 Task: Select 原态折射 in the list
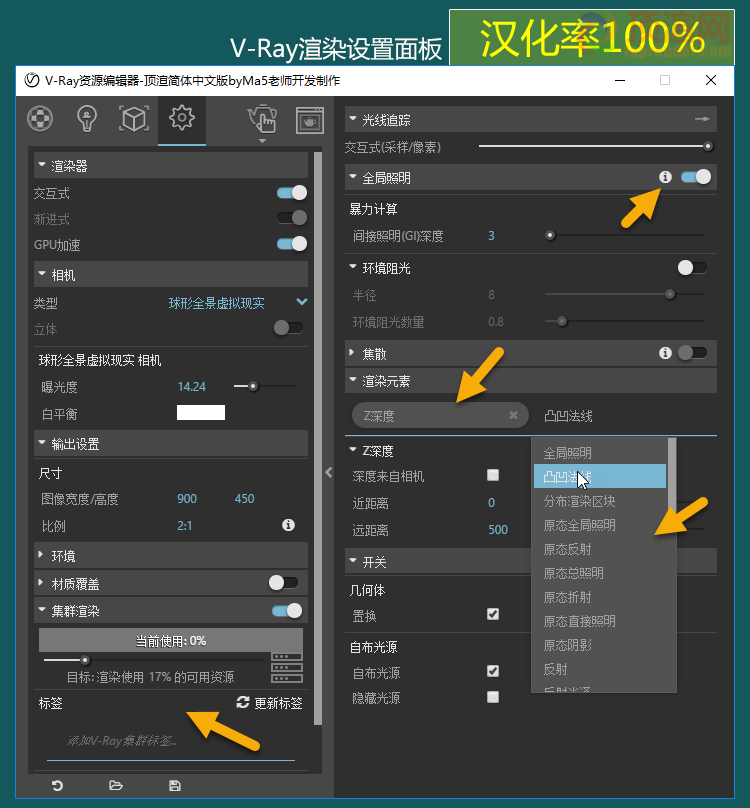600,597
